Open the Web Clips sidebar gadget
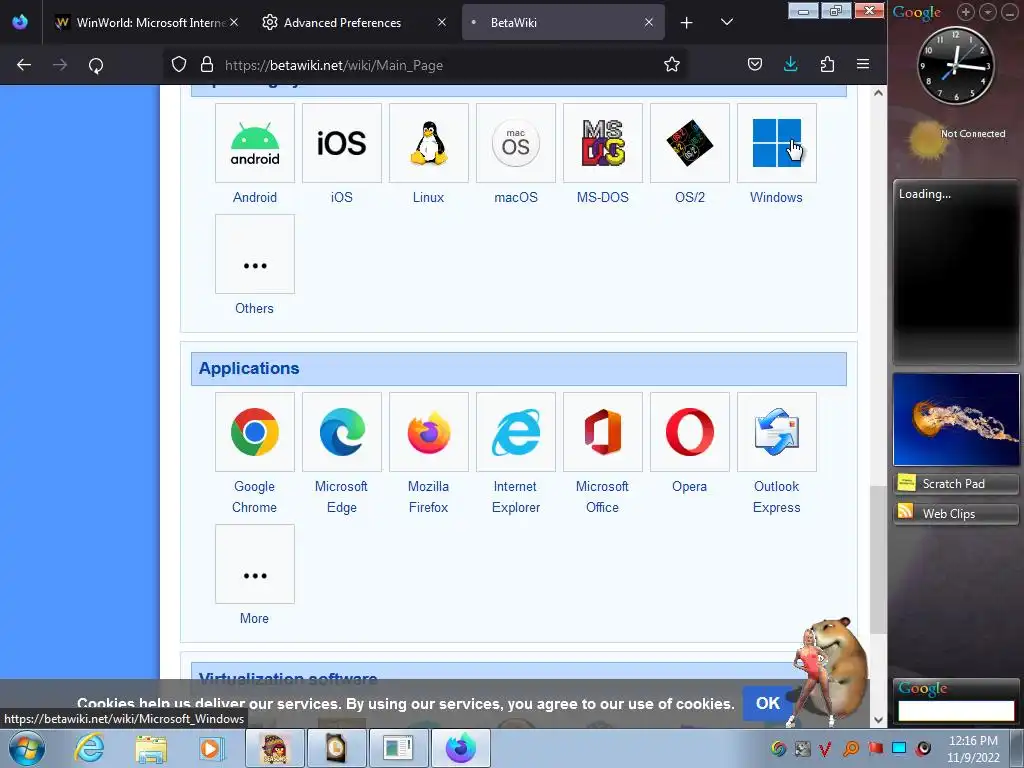 tap(955, 514)
